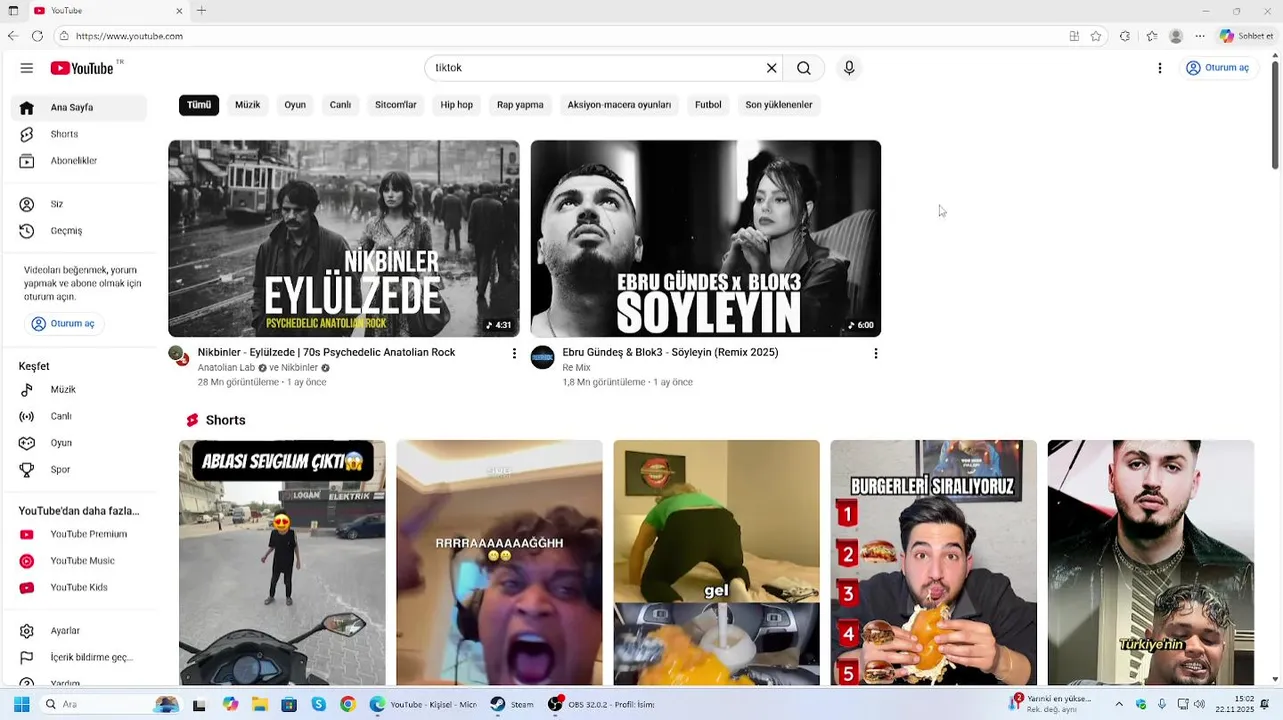
Task: Select the Rap yapma filter chip
Action: click(x=520, y=105)
